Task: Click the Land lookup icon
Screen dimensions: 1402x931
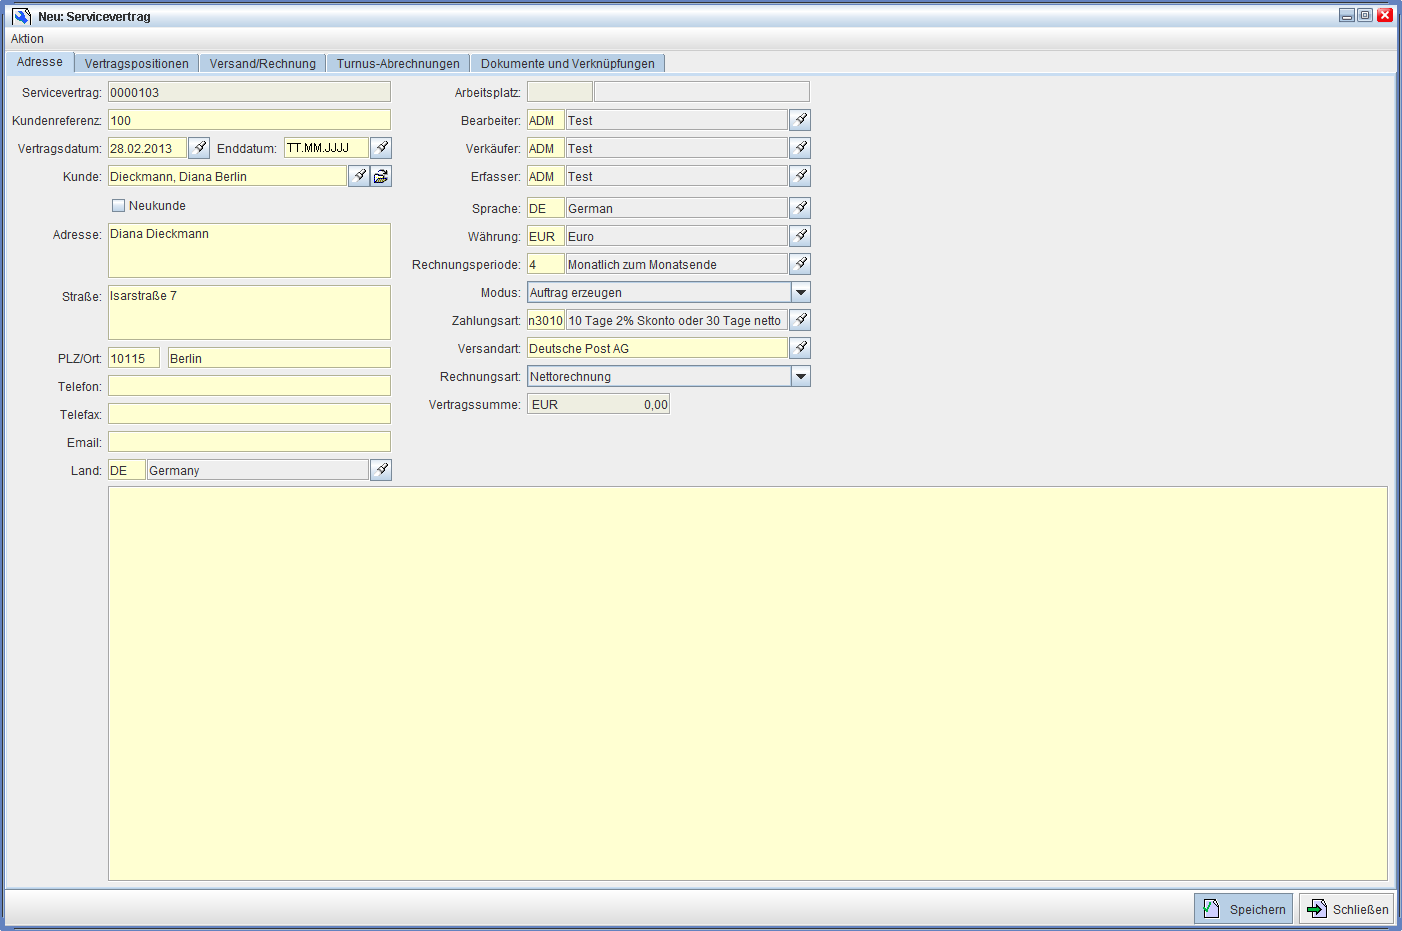Action: pyautogui.click(x=381, y=470)
